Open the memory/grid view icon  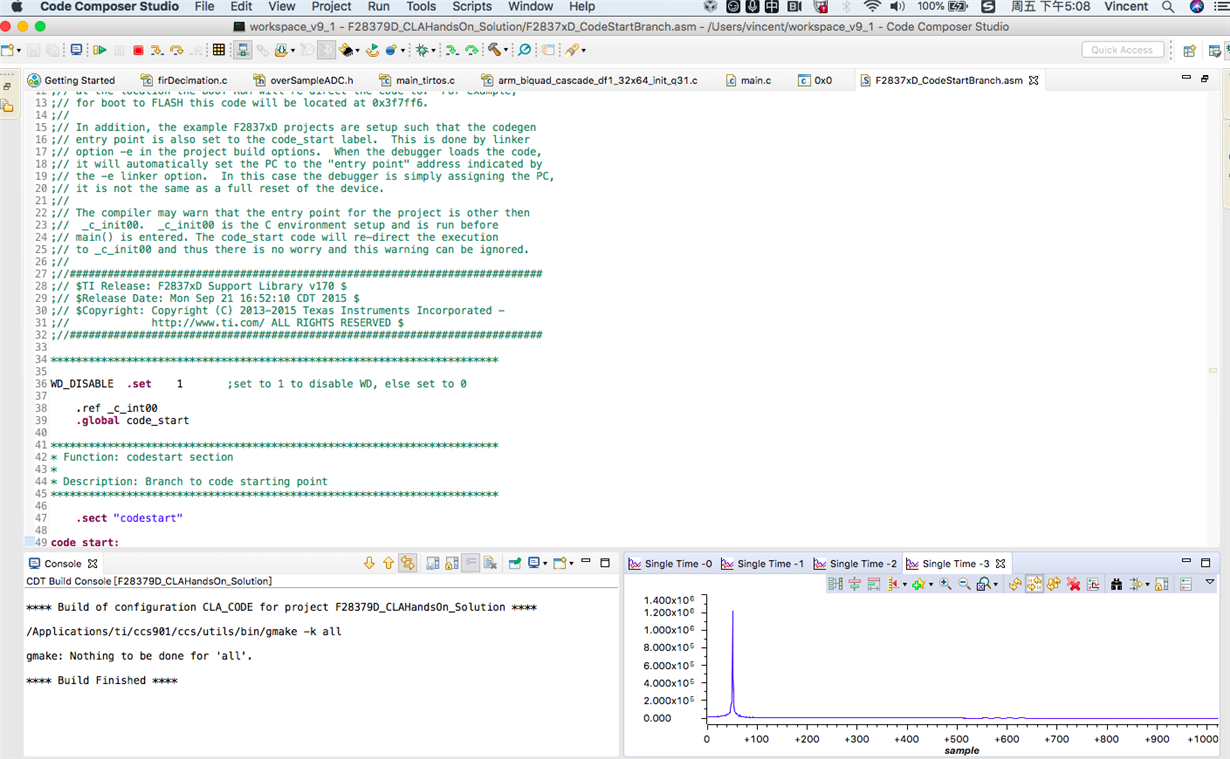pyautogui.click(x=219, y=50)
